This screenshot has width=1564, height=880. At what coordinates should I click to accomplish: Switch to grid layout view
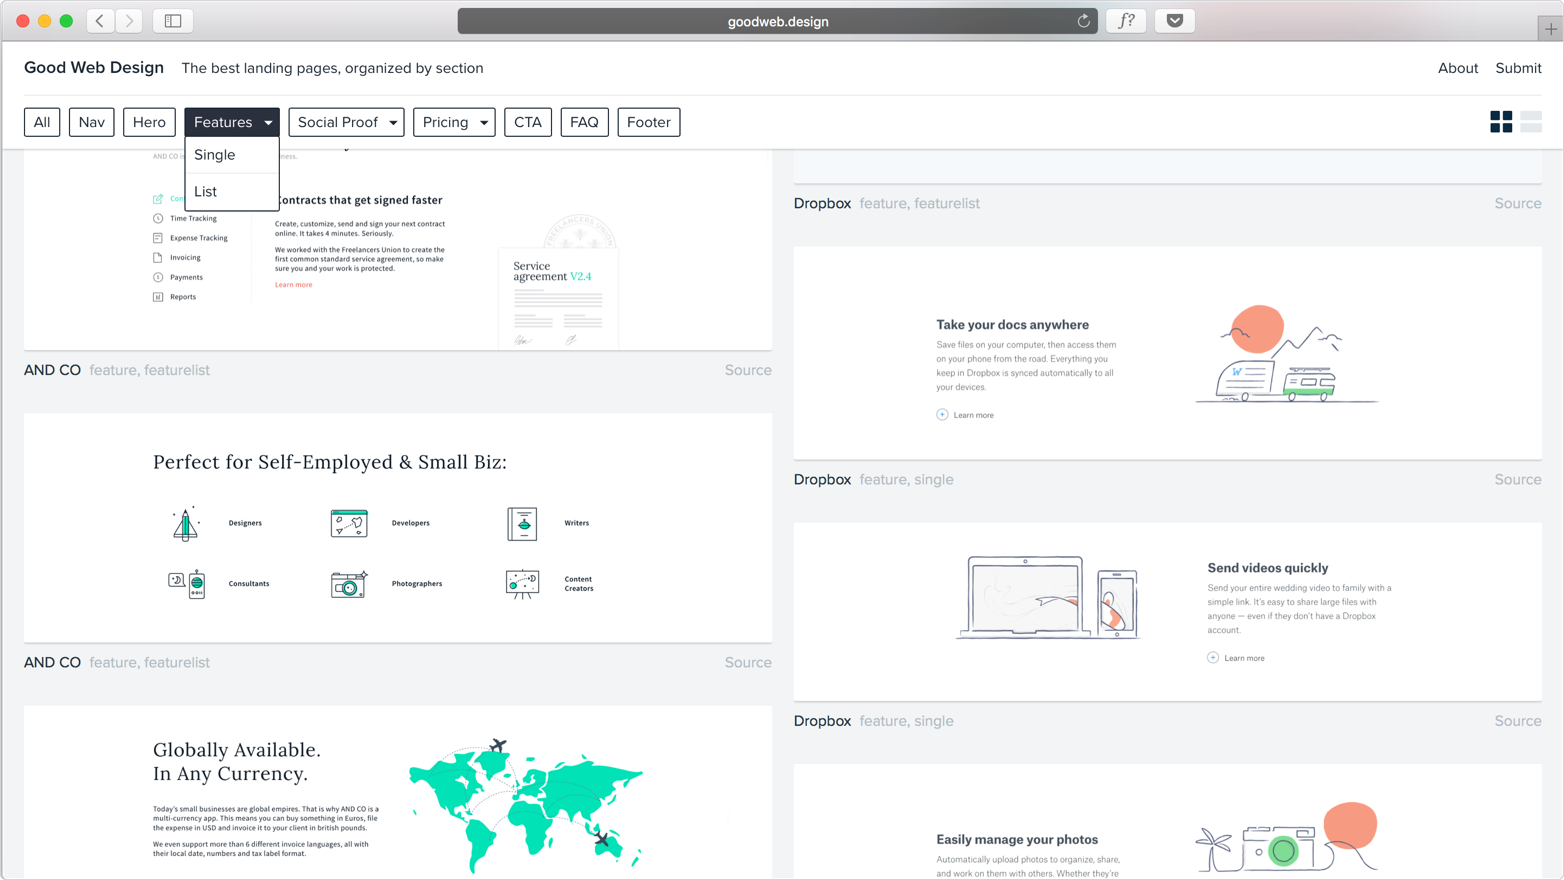[1501, 122]
